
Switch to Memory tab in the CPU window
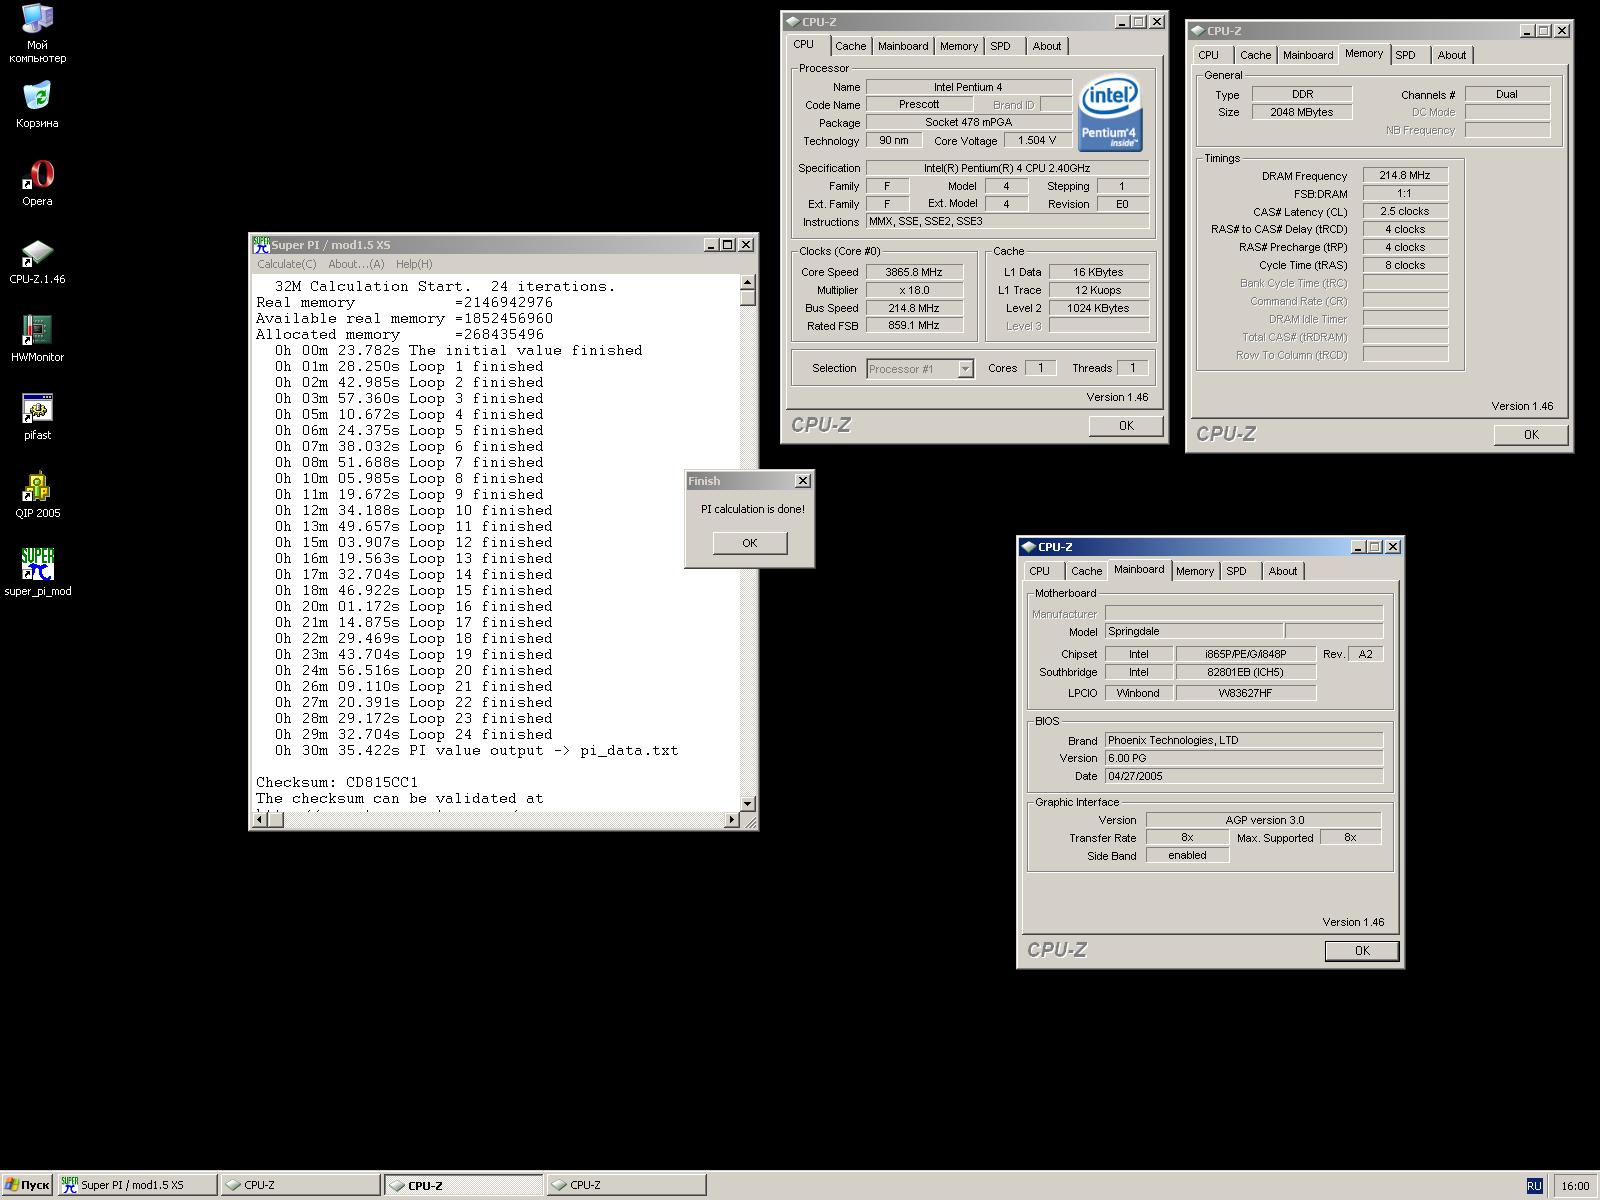click(959, 46)
